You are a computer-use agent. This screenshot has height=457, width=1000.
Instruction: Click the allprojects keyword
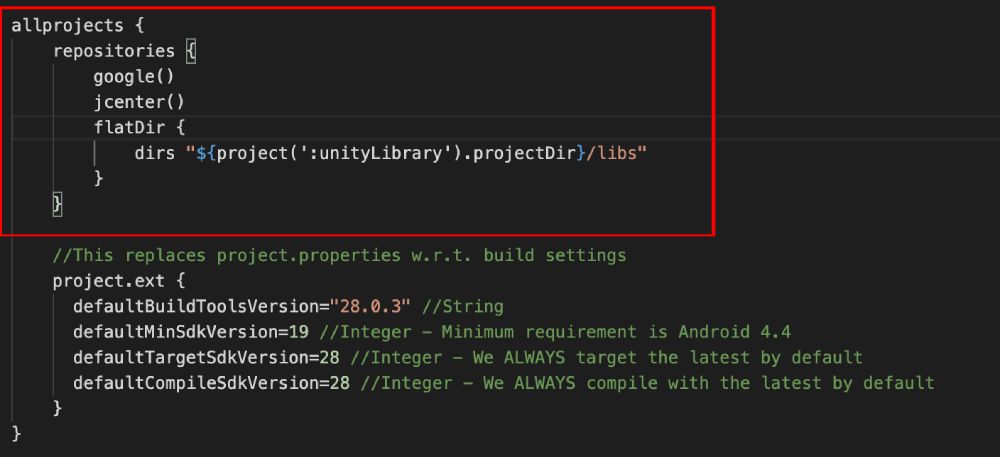(x=67, y=26)
